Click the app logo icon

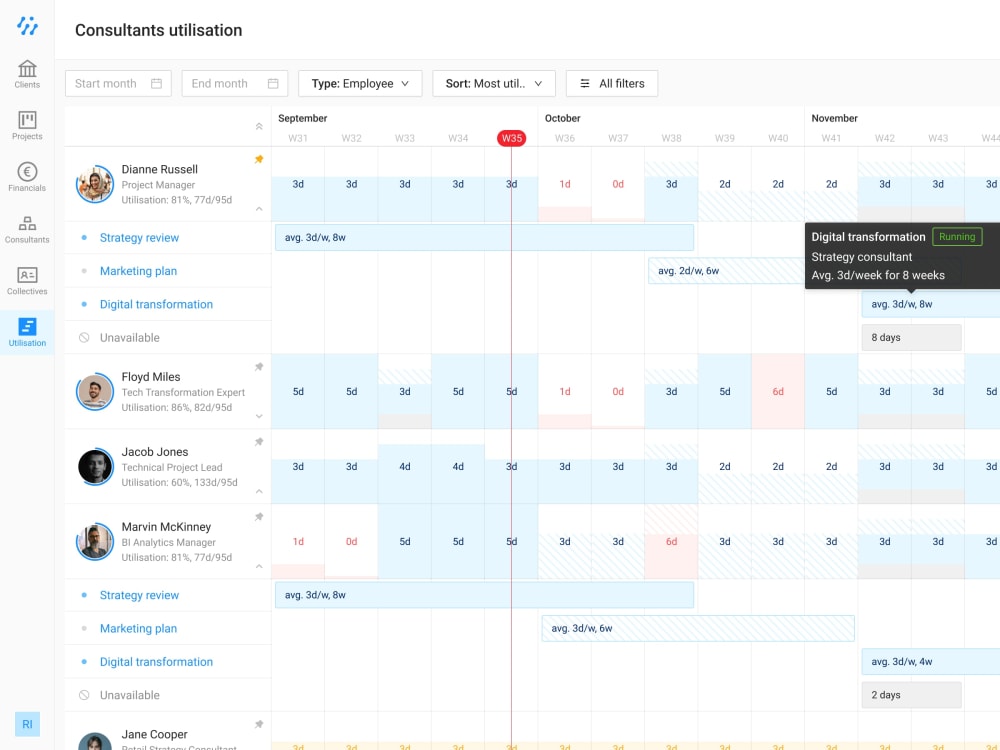point(27,26)
